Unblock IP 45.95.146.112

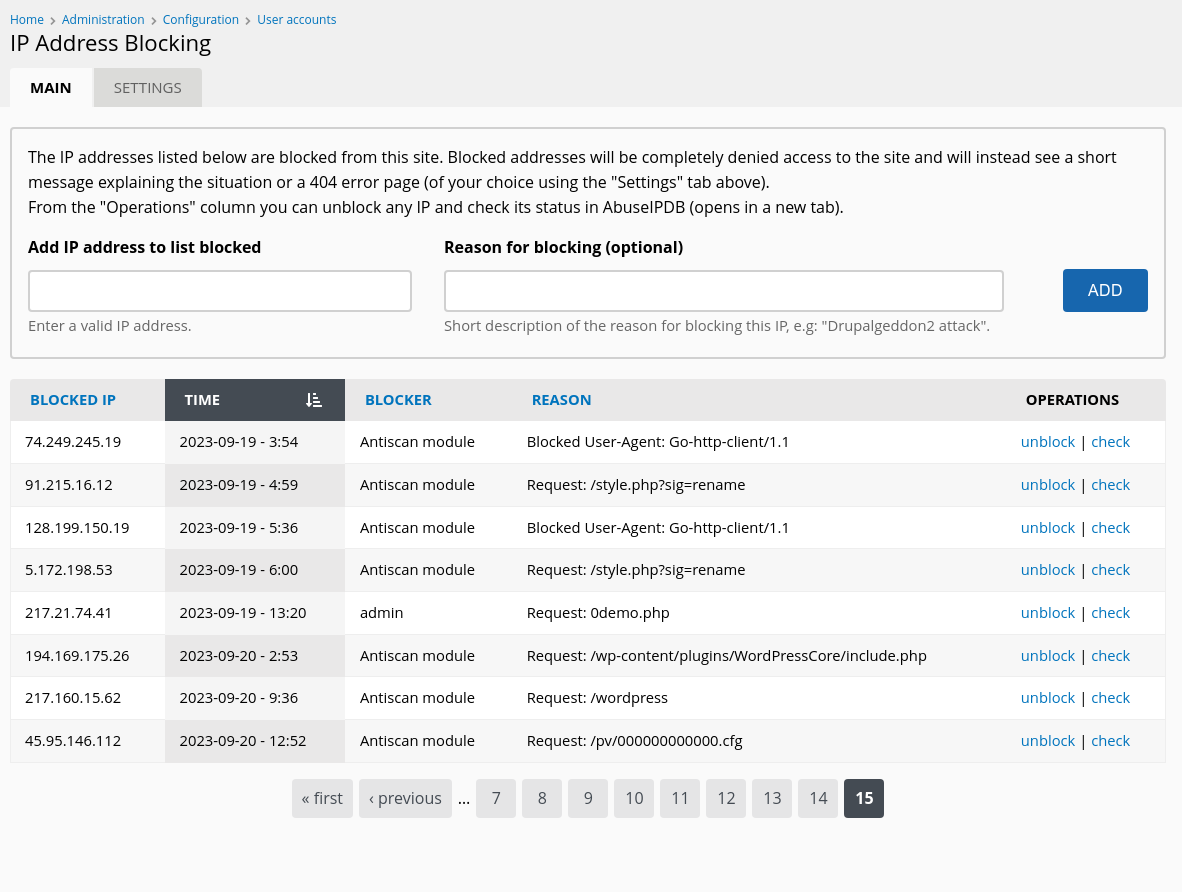tap(1048, 741)
